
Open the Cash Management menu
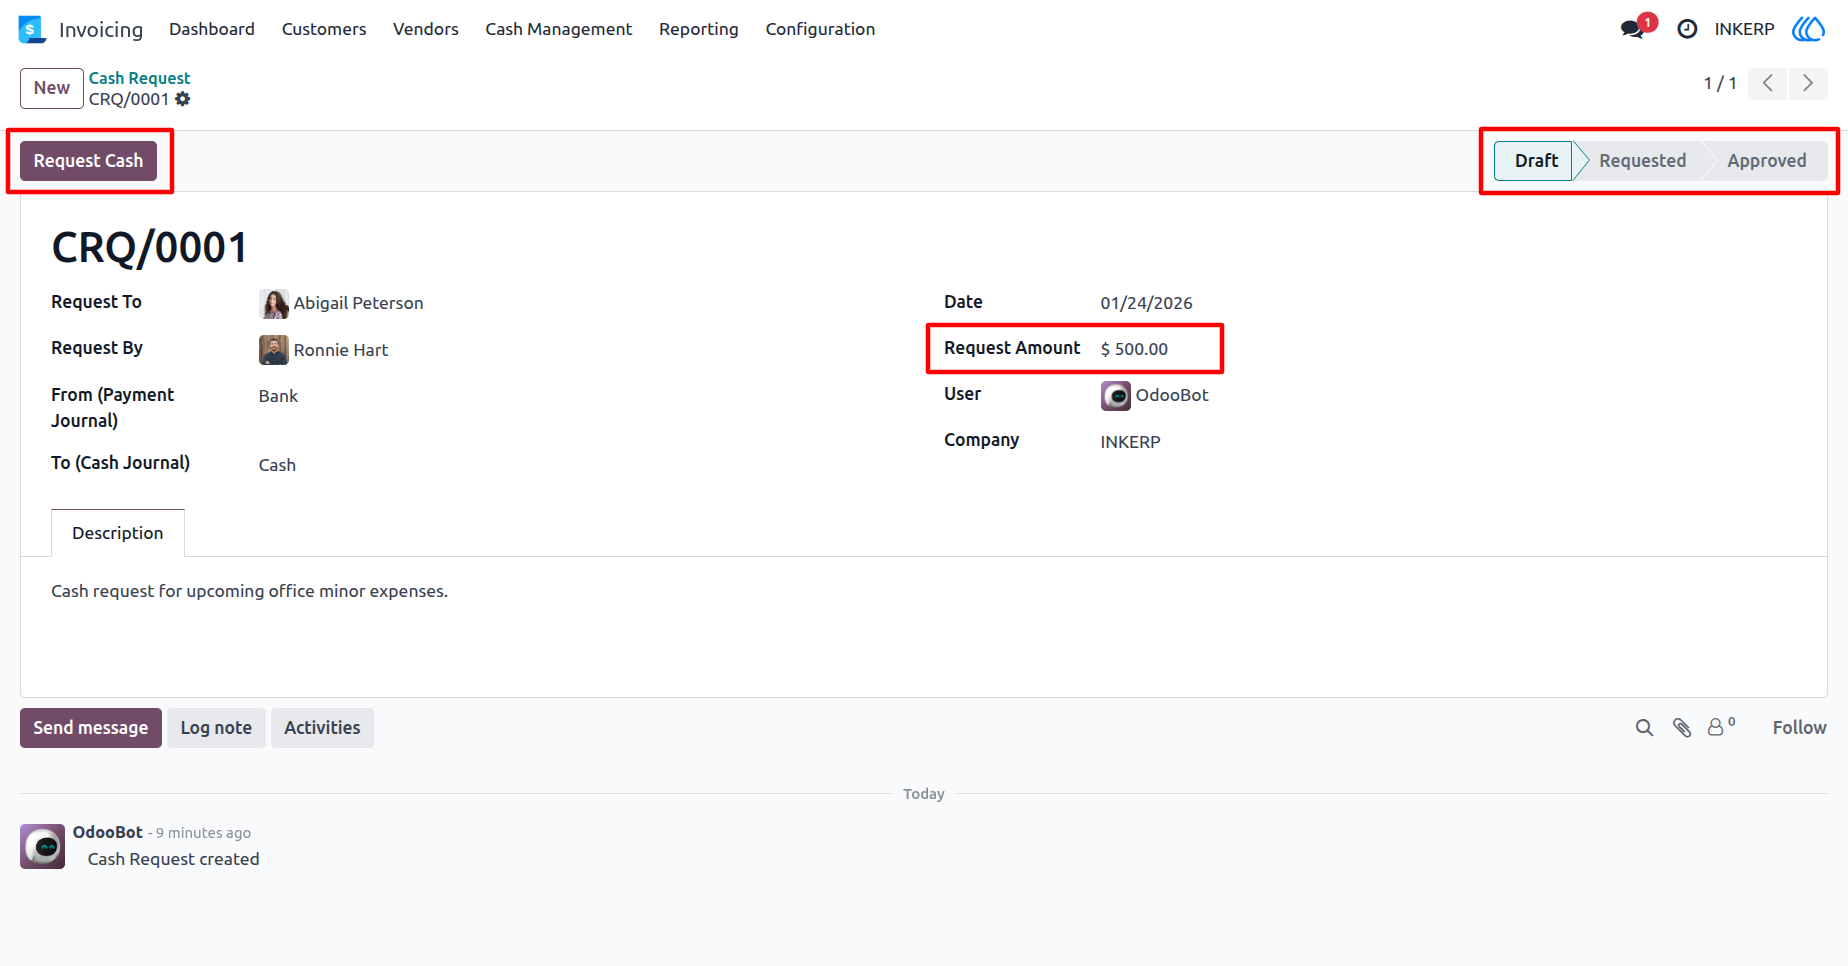[x=559, y=29]
